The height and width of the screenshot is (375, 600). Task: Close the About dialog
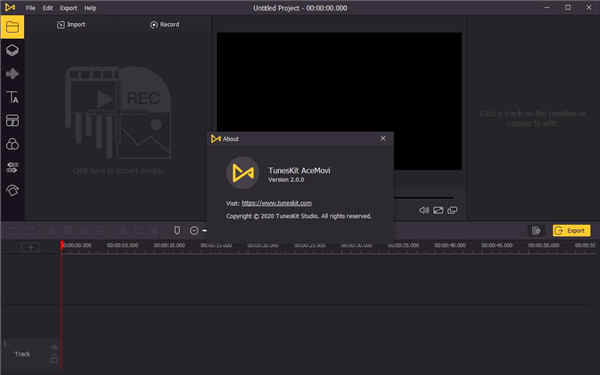[x=383, y=139]
